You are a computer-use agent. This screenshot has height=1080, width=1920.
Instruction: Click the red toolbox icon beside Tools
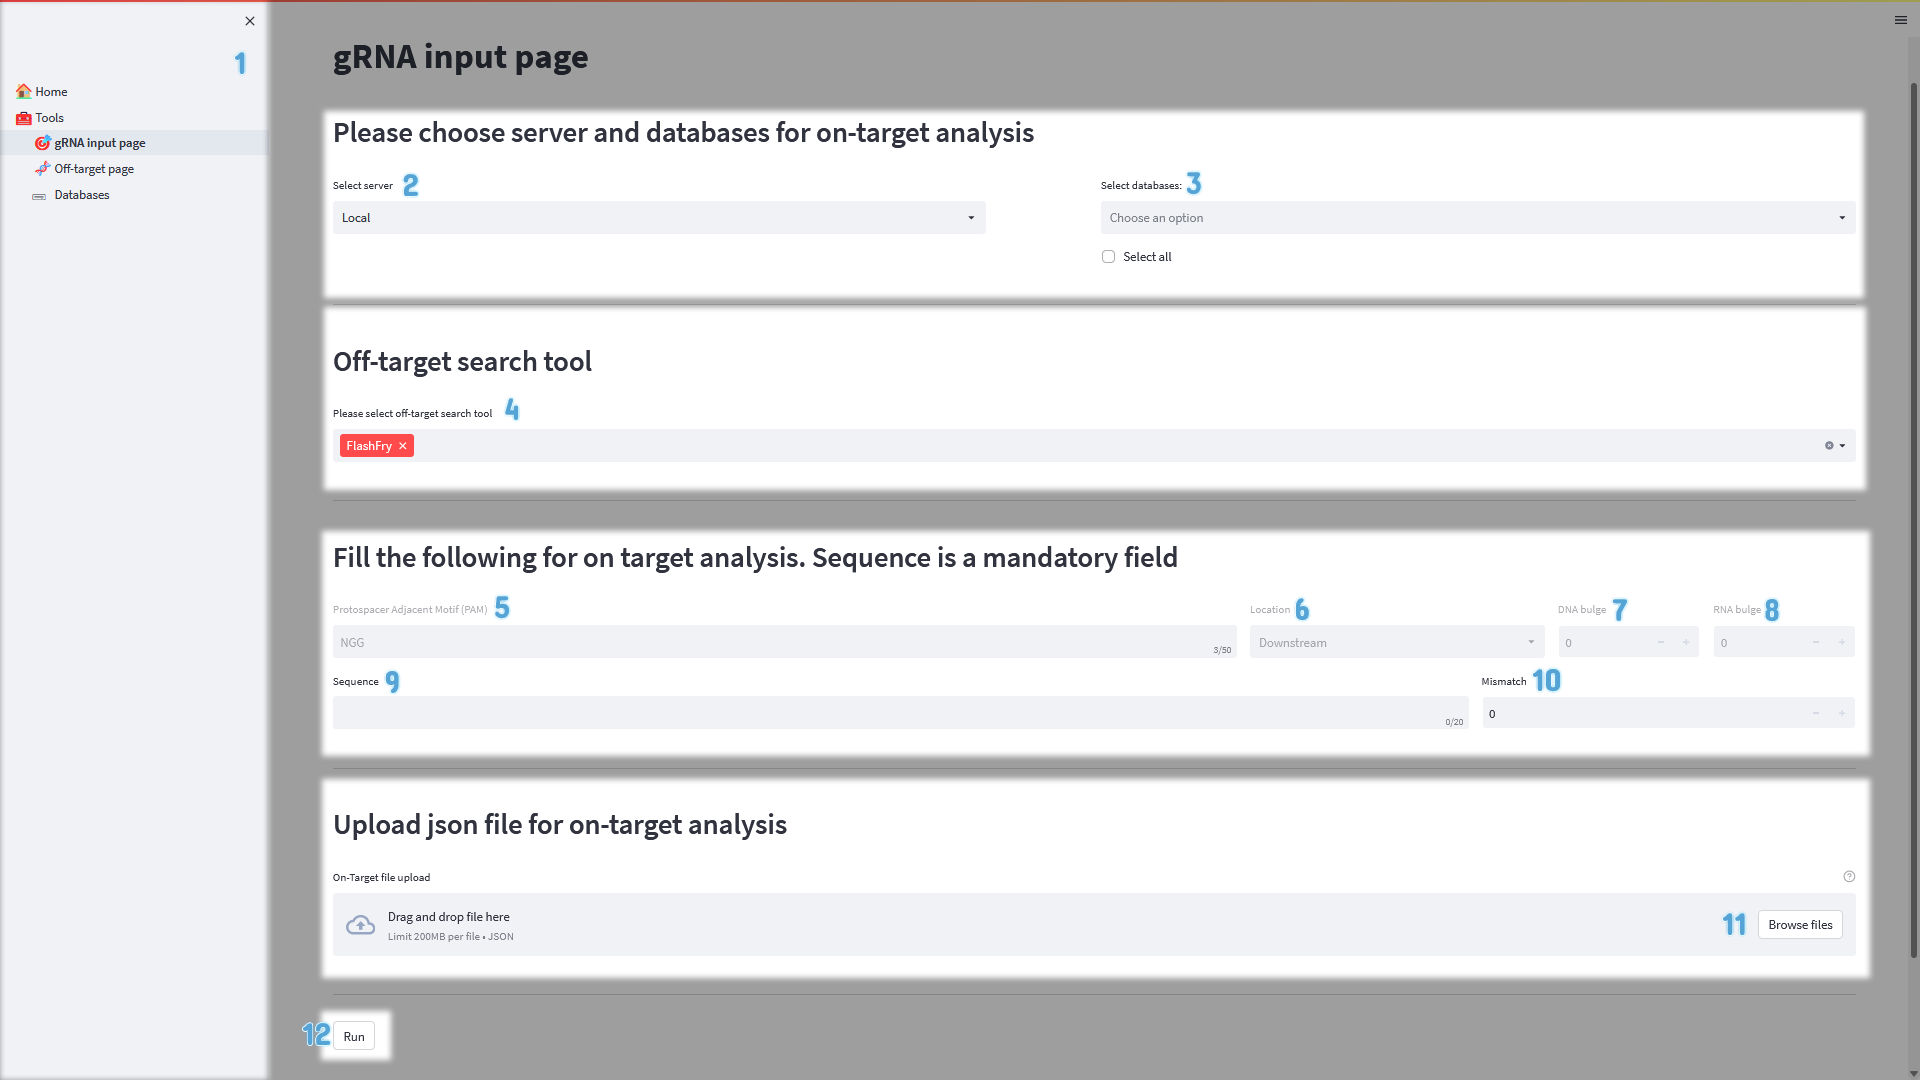coord(22,118)
